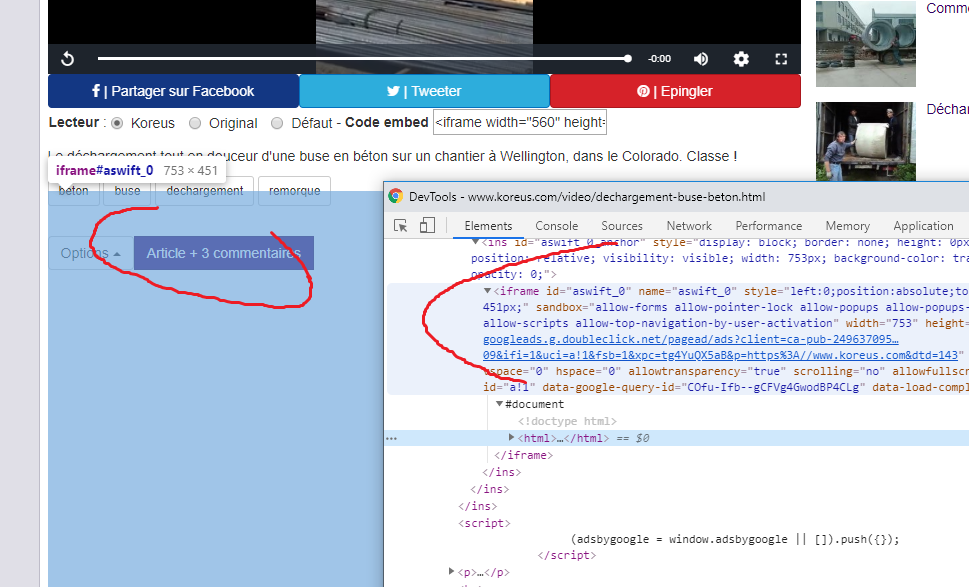Click the video replay icon
This screenshot has height=587, width=971.
pos(68,59)
